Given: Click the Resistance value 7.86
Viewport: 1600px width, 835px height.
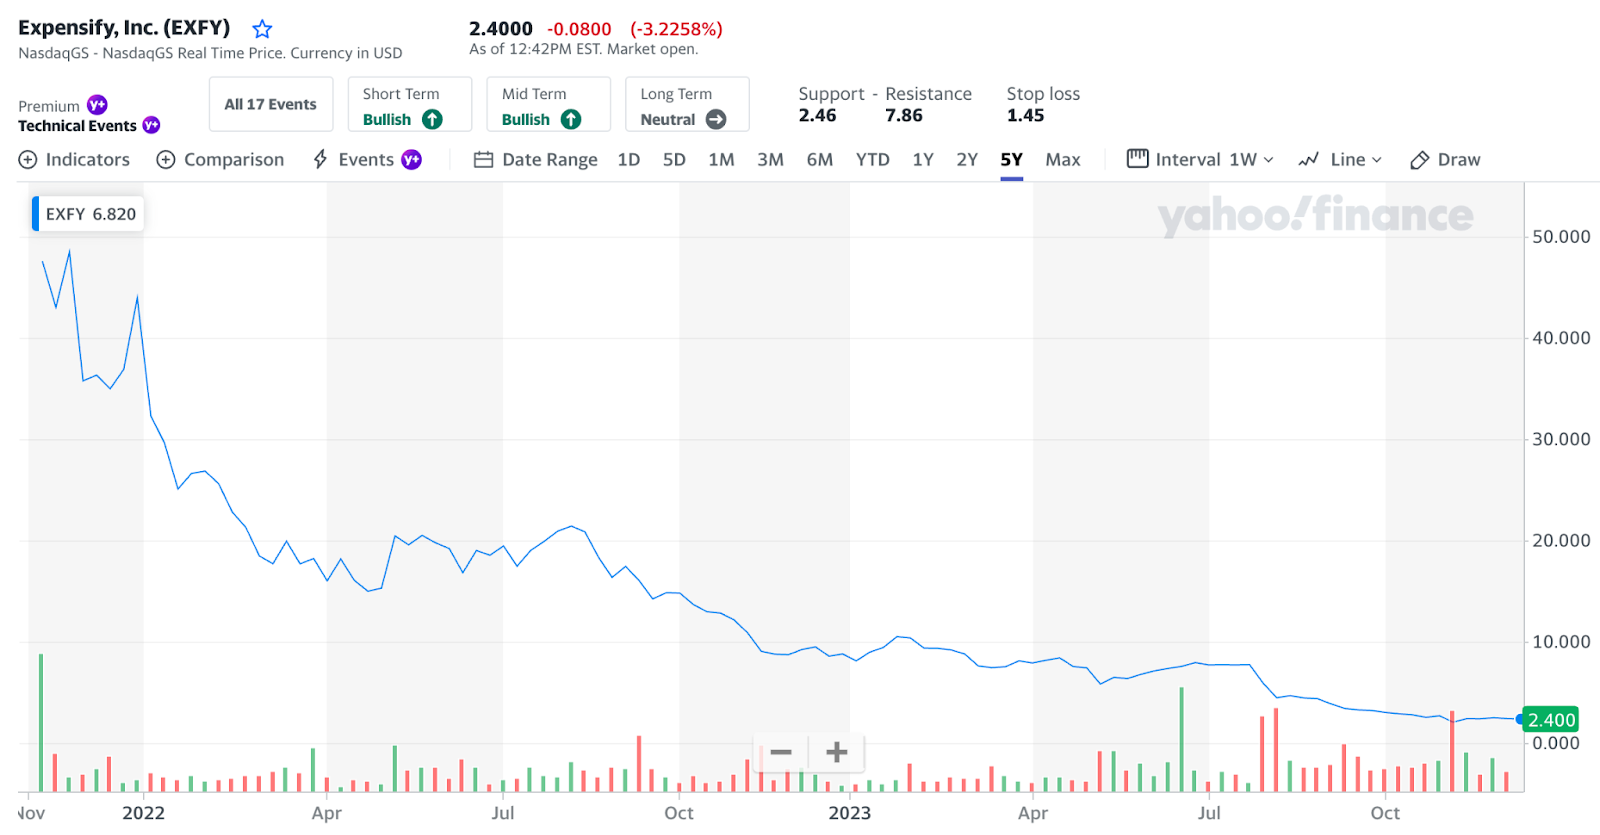Looking at the screenshot, I should point(904,115).
